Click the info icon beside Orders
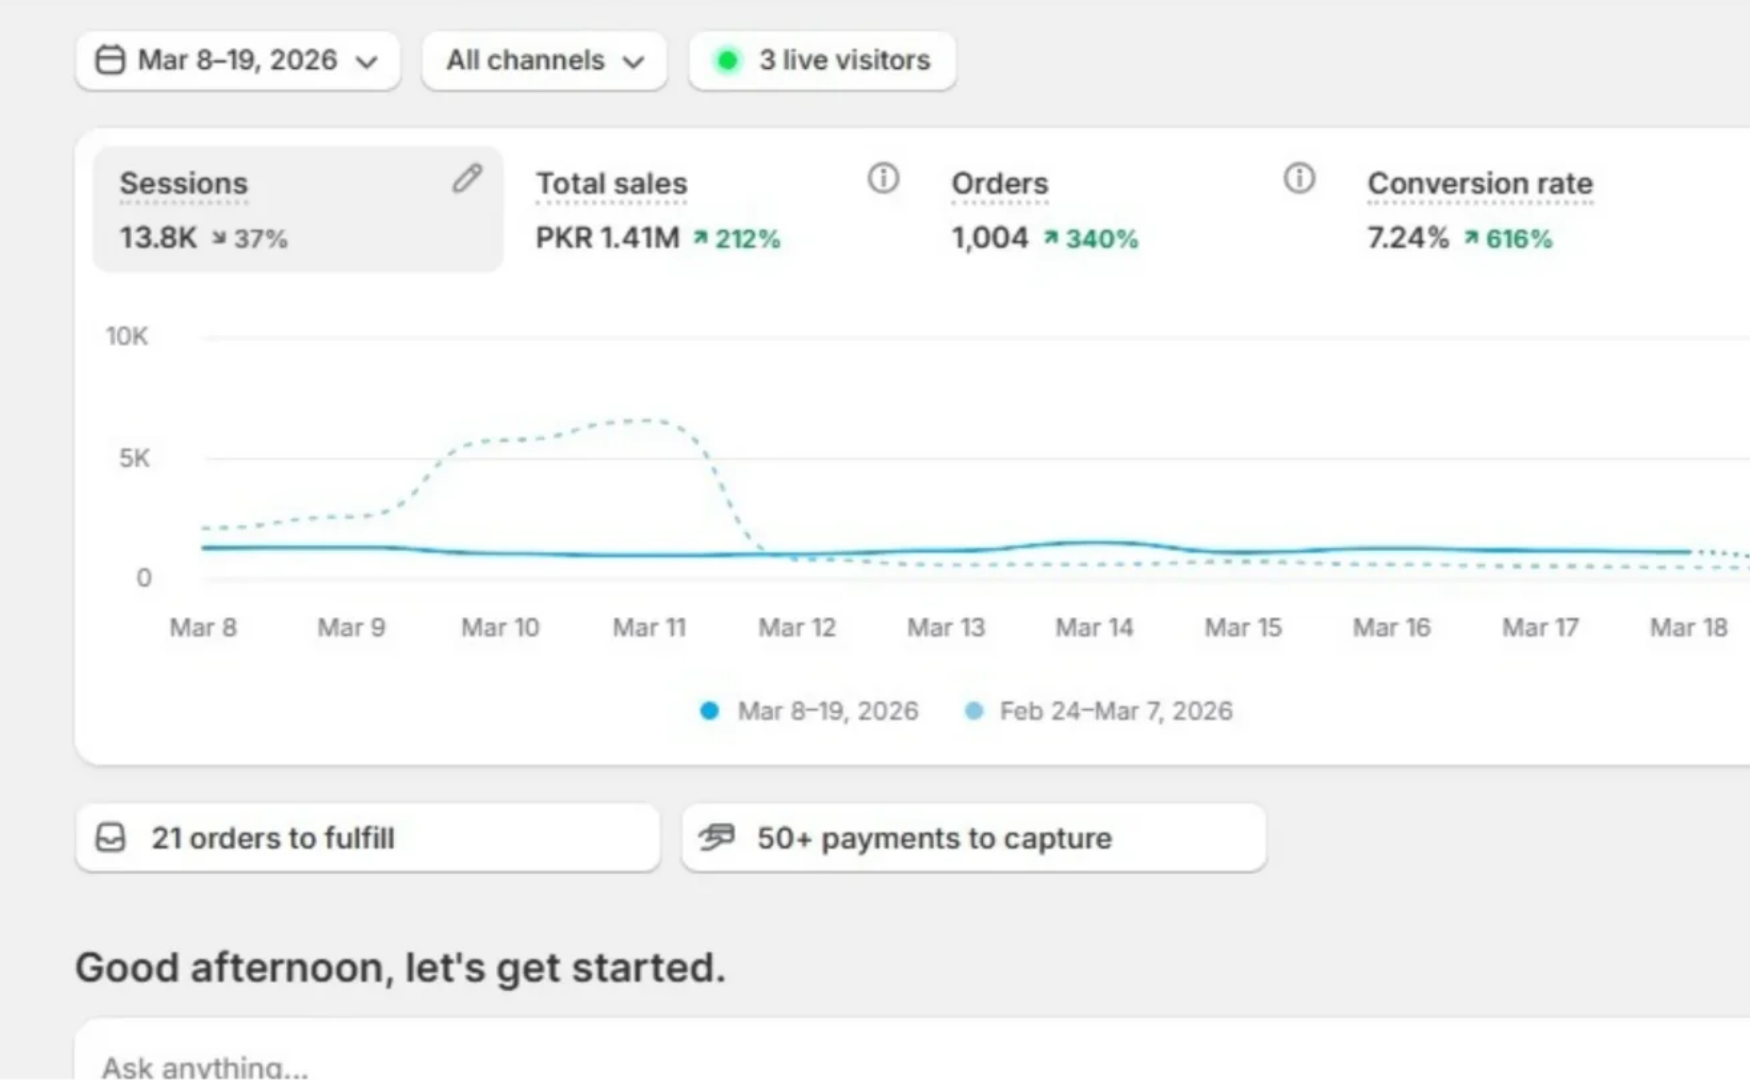Viewport: 1750px width, 1080px height. tap(1299, 178)
